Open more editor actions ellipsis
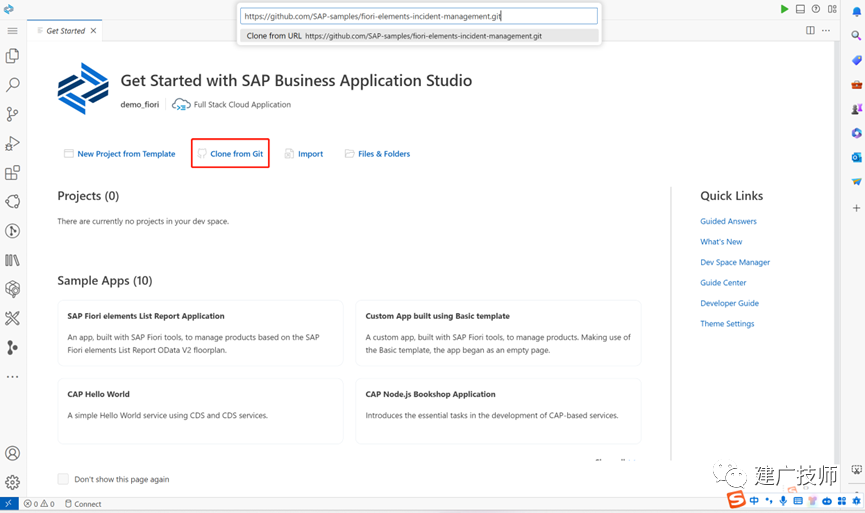This screenshot has height=513, width=865. (x=826, y=30)
